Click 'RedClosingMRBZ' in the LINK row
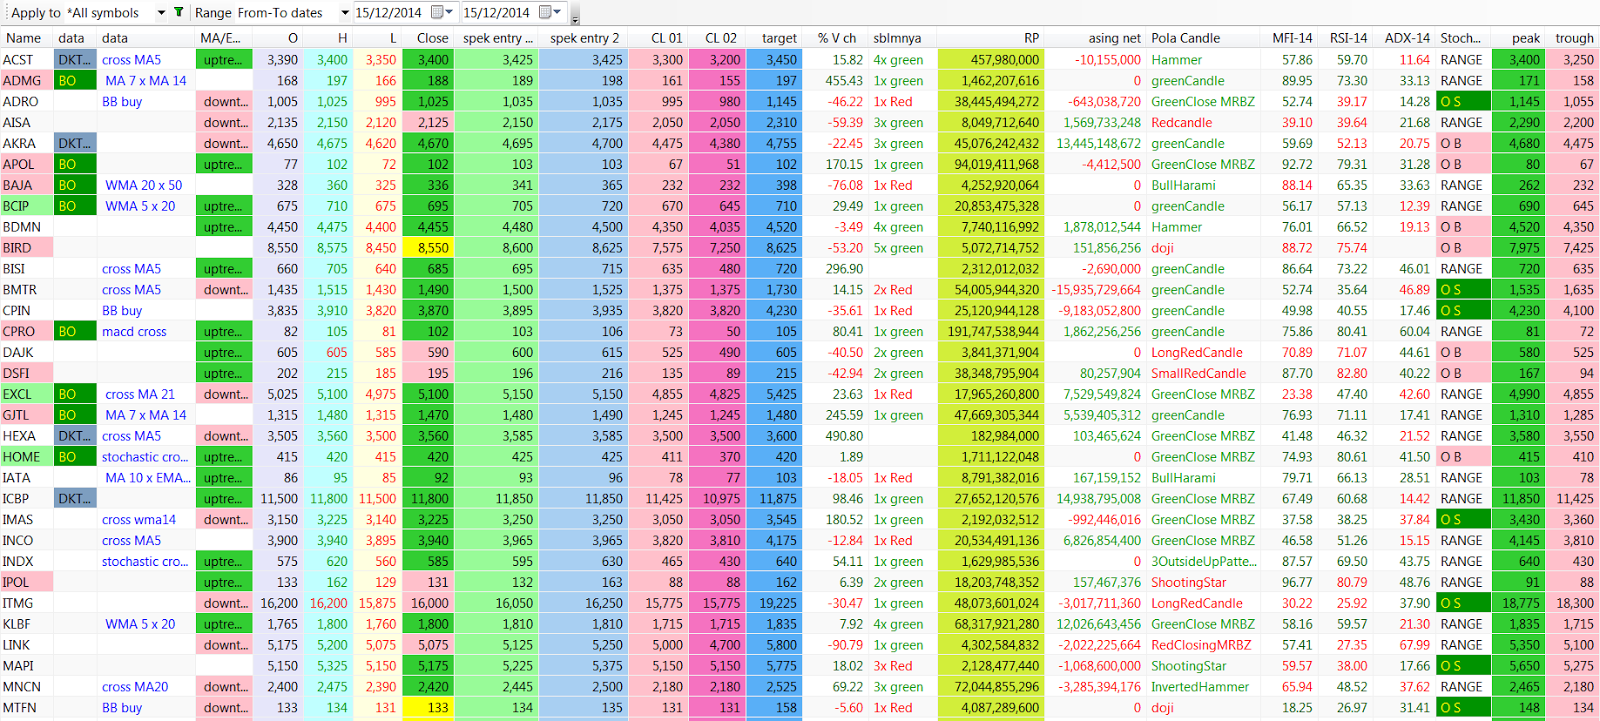This screenshot has width=1600, height=721. pyautogui.click(x=1201, y=645)
